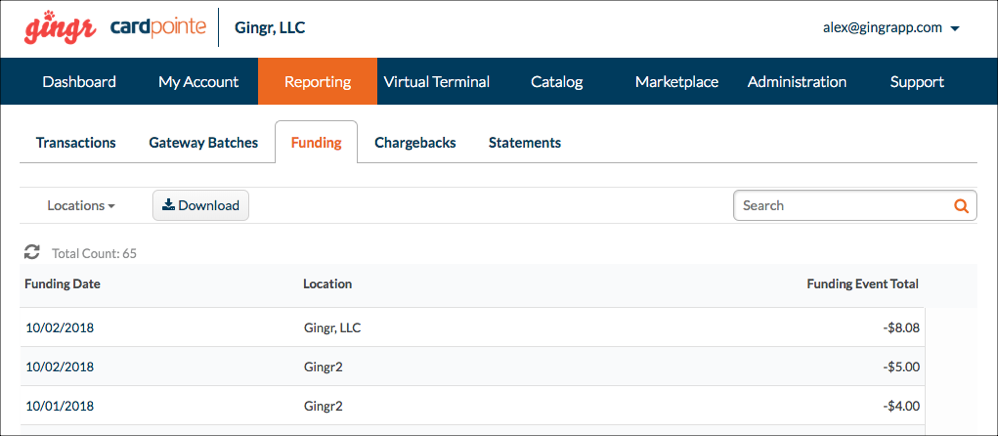Sort by Location column header

click(327, 284)
